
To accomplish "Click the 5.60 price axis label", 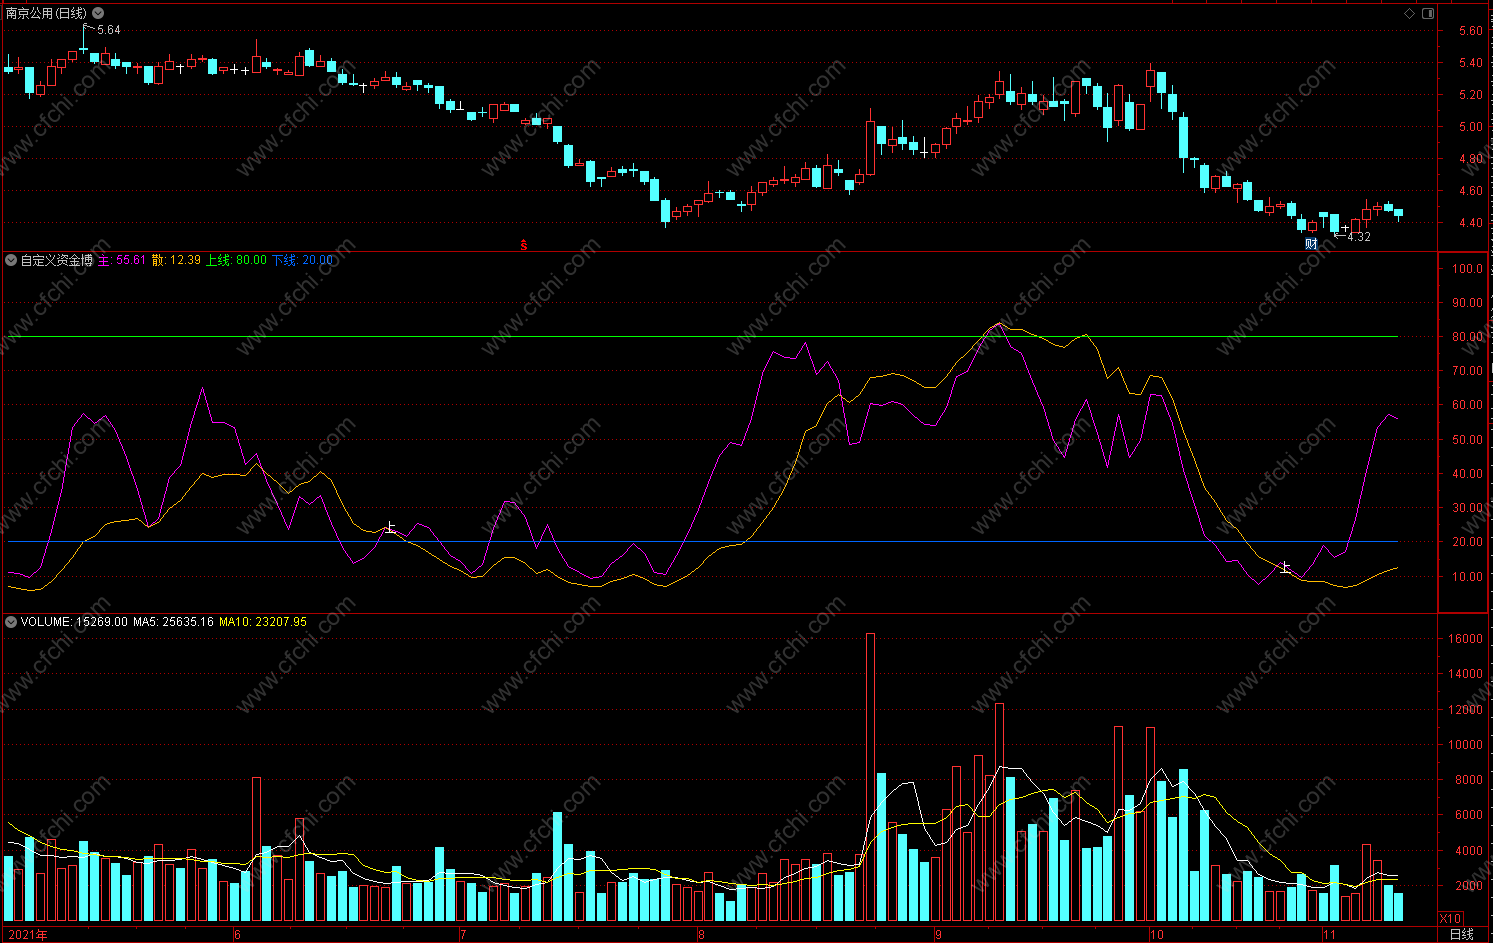I will click(1470, 31).
